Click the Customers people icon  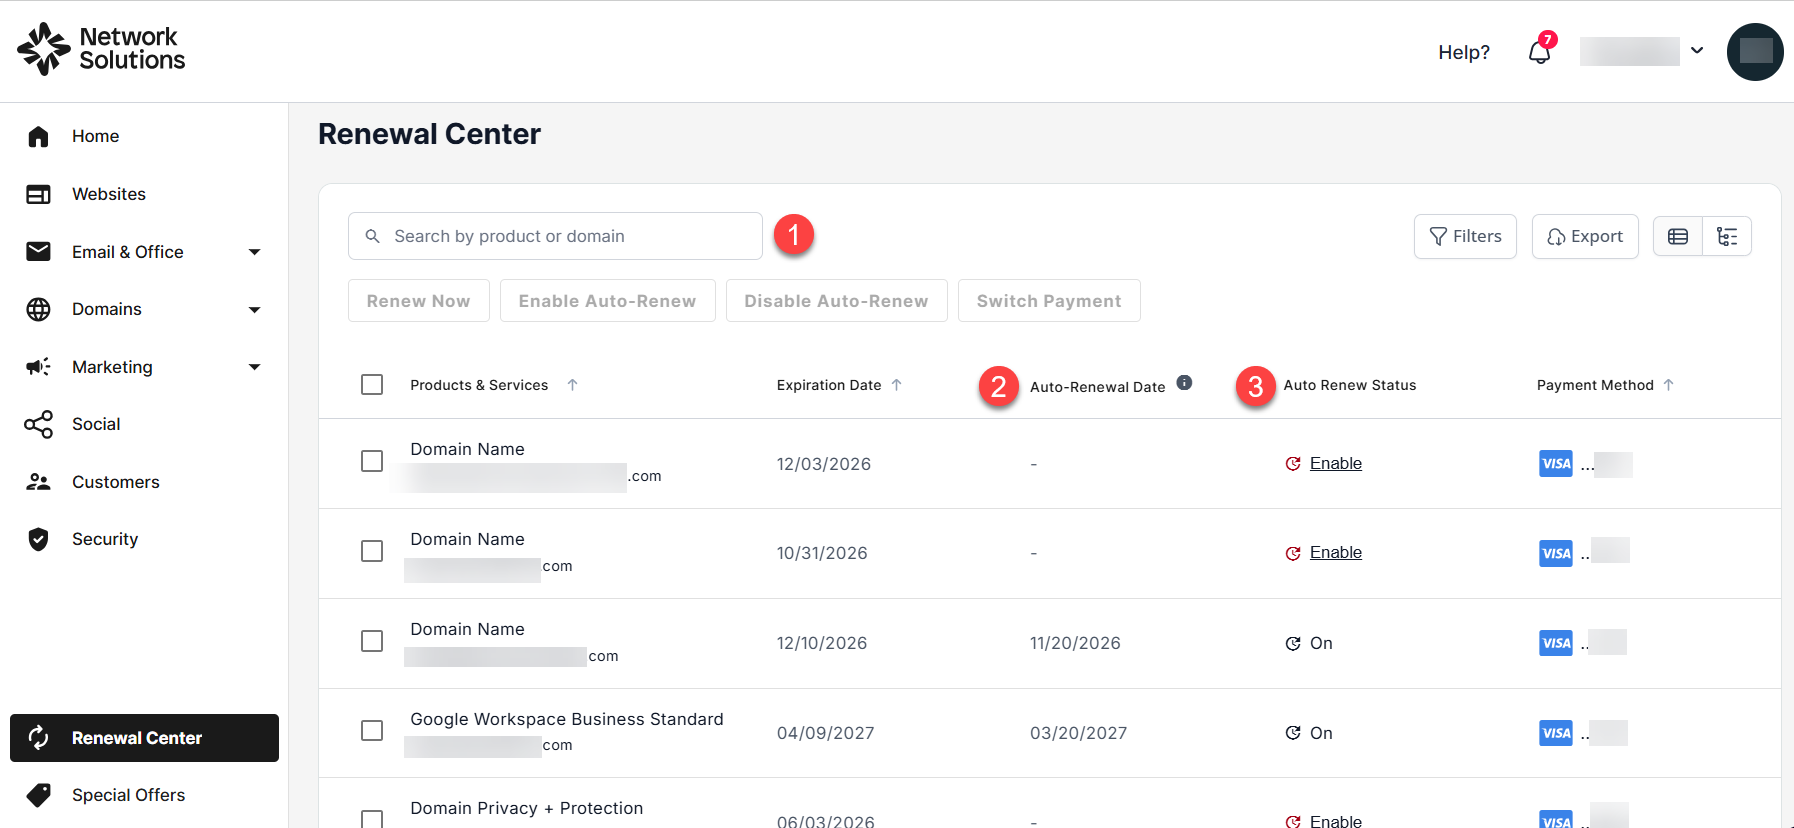coord(38,482)
